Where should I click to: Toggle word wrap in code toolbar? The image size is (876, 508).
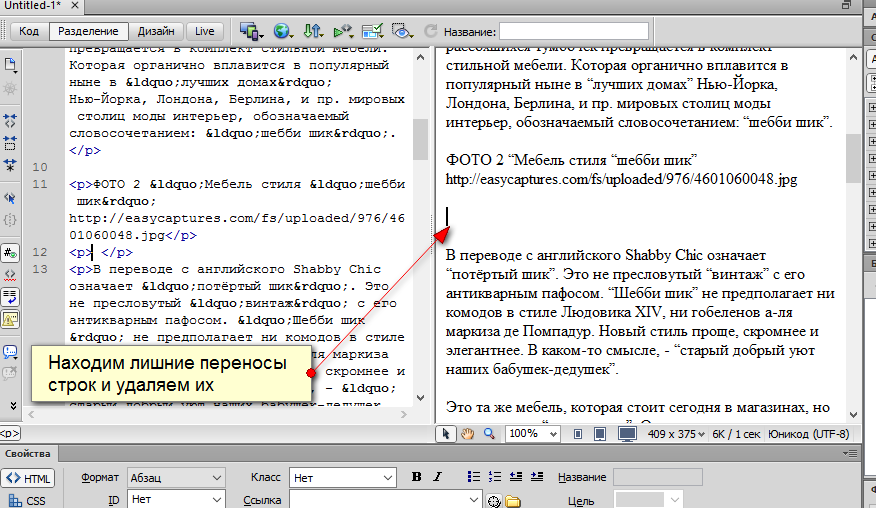tap(10, 296)
